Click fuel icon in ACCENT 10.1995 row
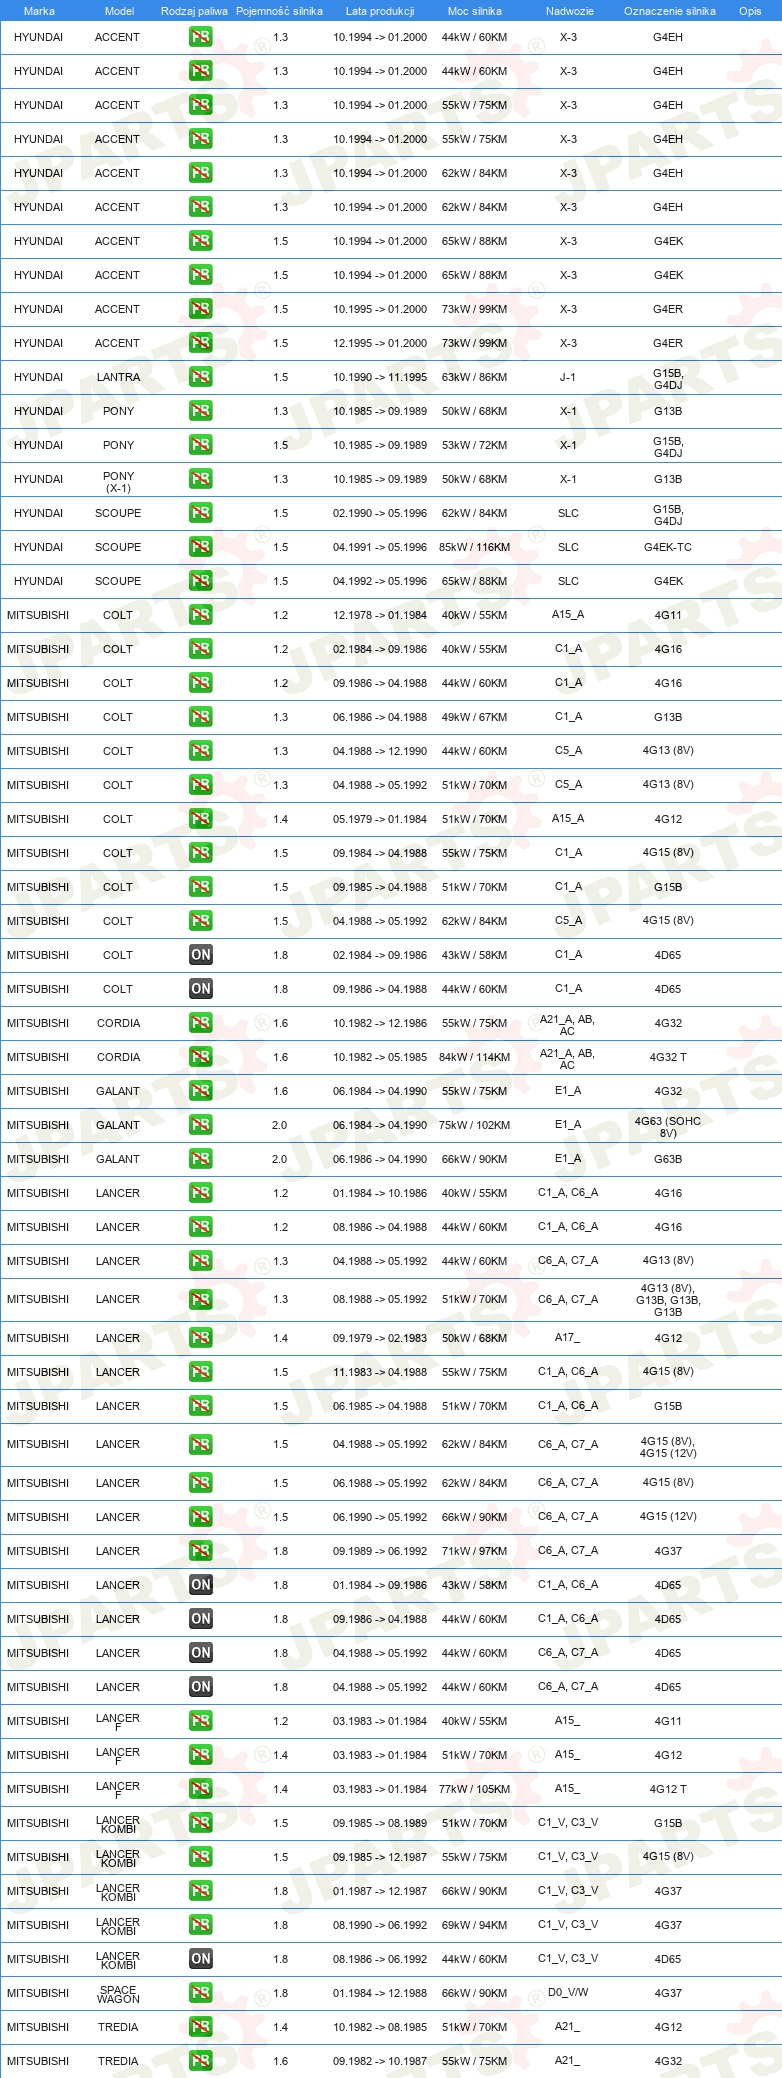782x2078 pixels. pyautogui.click(x=200, y=309)
